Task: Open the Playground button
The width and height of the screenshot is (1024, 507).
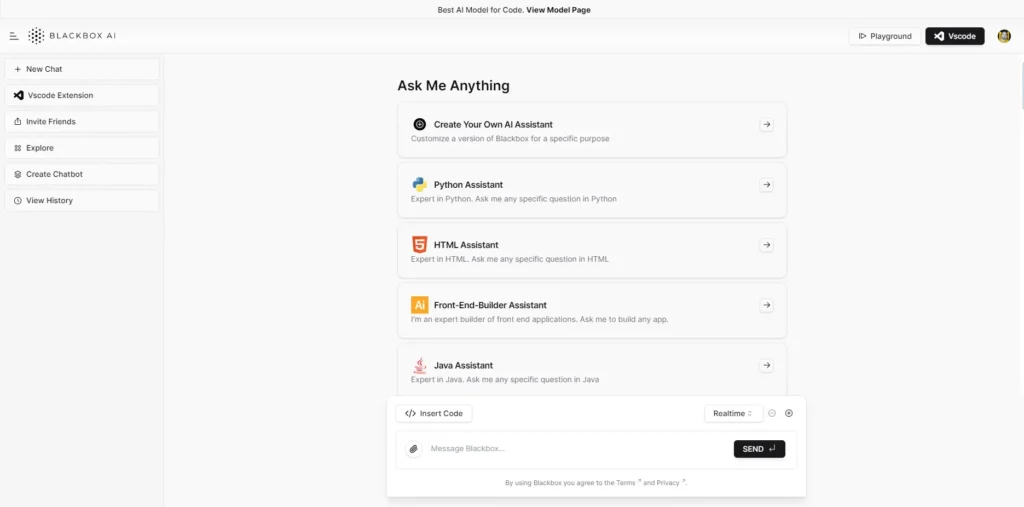Action: [885, 36]
